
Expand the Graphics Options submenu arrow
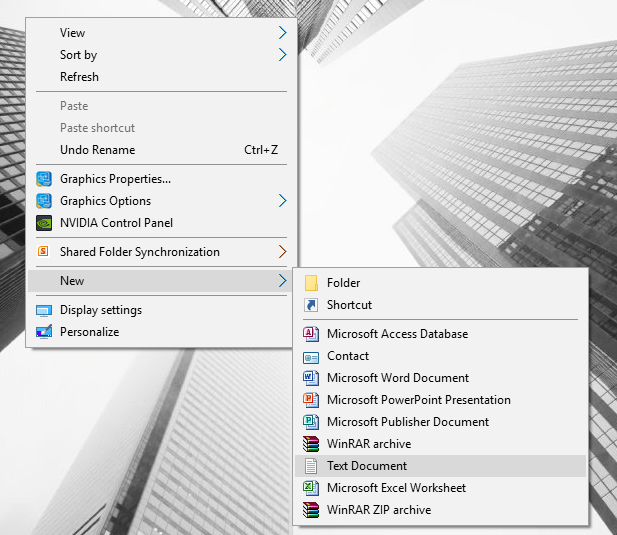pyautogui.click(x=282, y=201)
